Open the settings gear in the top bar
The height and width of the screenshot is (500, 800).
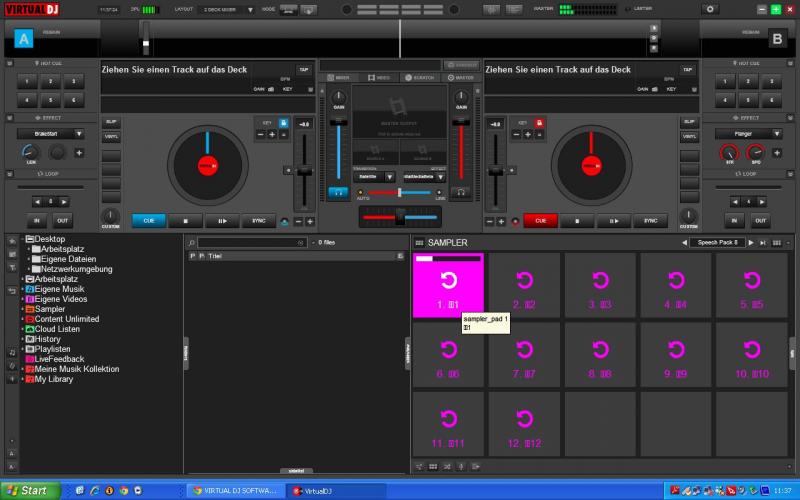[x=711, y=9]
